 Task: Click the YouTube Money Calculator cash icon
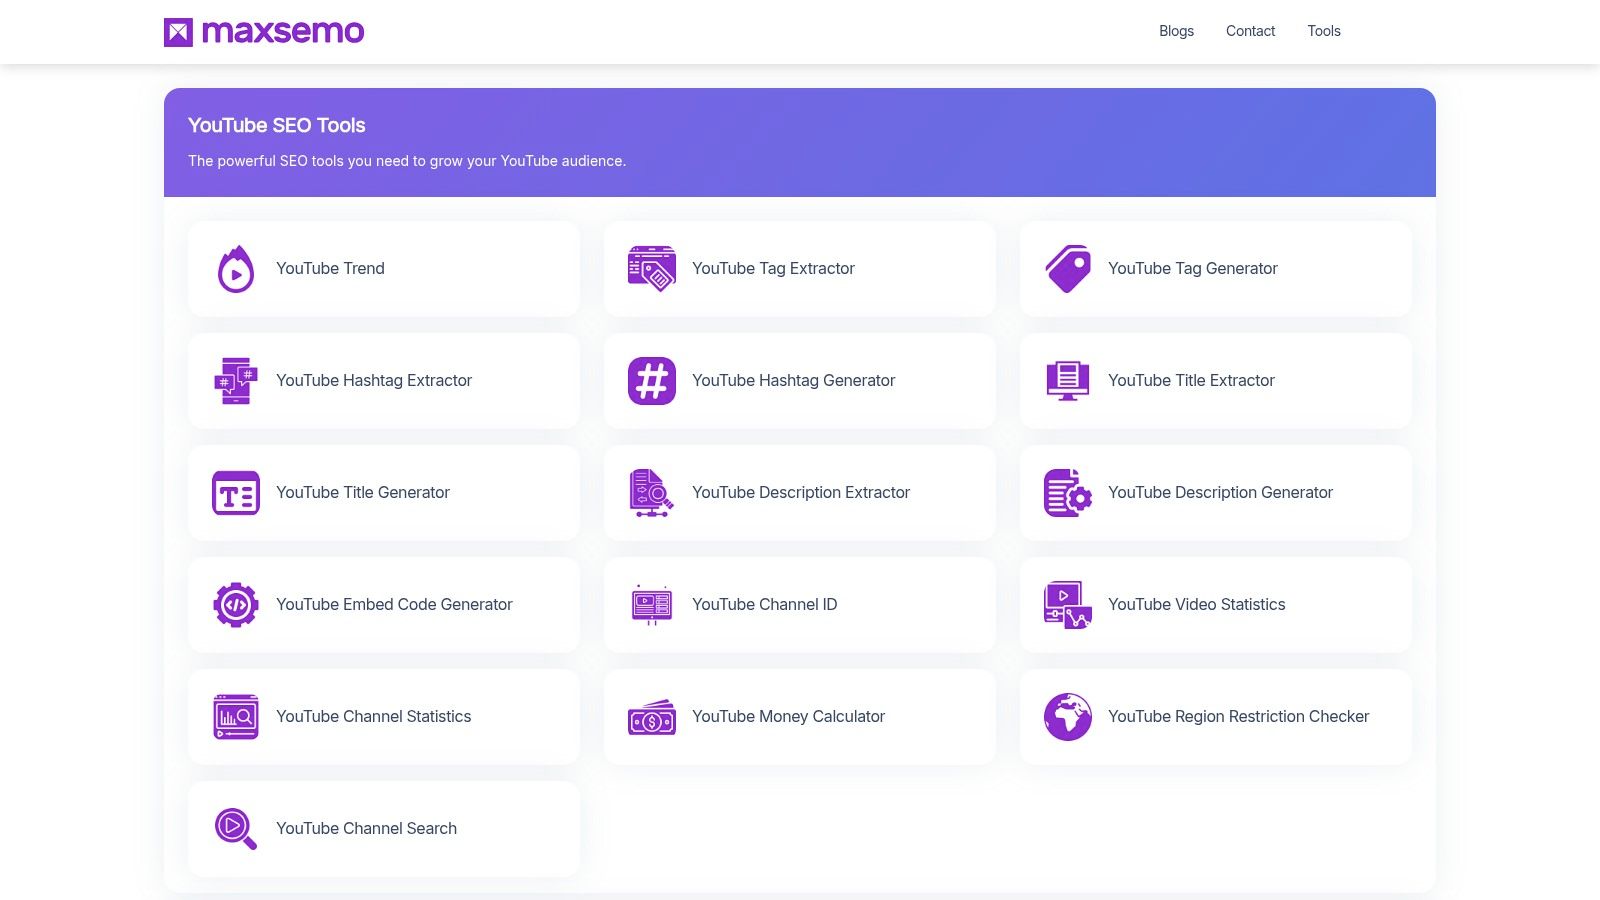point(652,716)
